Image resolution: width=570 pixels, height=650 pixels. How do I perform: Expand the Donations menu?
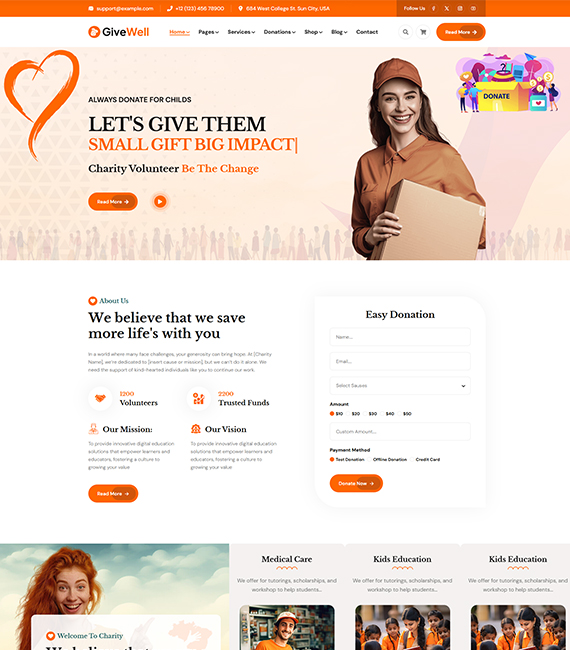(x=279, y=32)
